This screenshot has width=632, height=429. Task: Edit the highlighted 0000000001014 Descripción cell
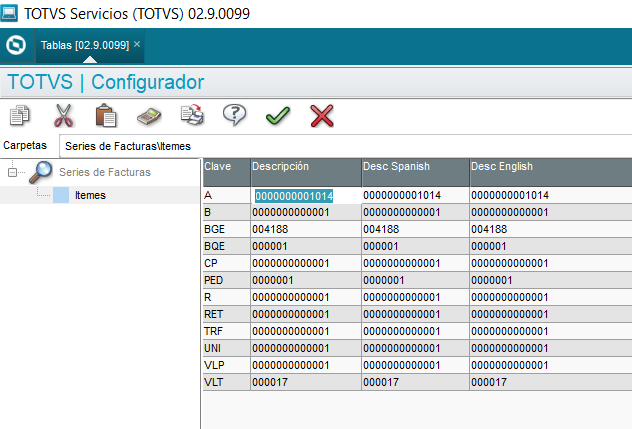(306, 196)
